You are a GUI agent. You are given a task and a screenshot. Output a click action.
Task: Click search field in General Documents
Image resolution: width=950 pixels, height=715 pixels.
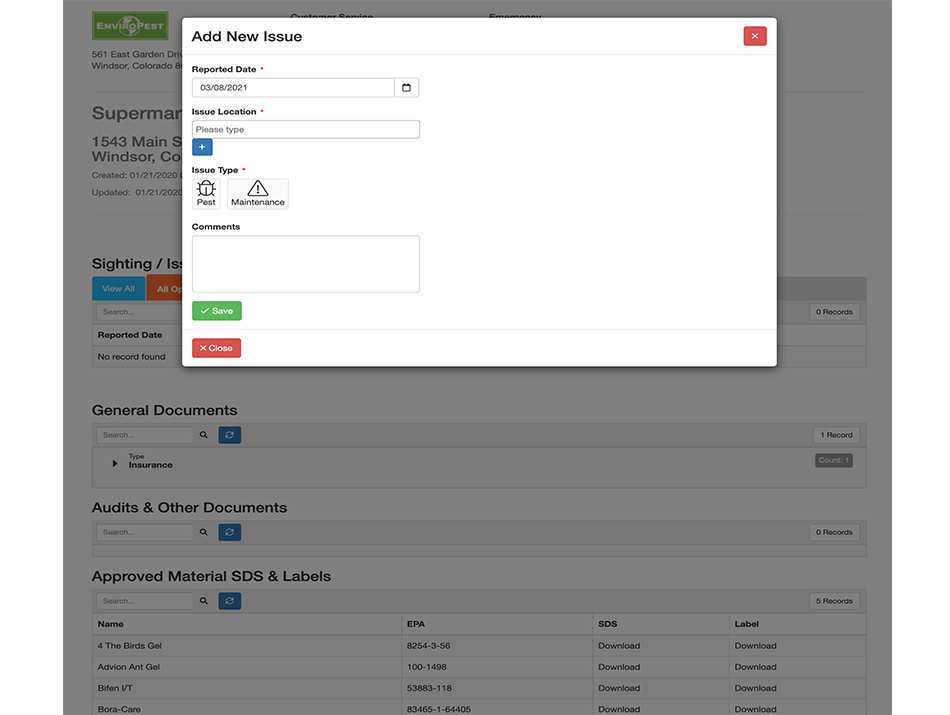click(x=144, y=434)
